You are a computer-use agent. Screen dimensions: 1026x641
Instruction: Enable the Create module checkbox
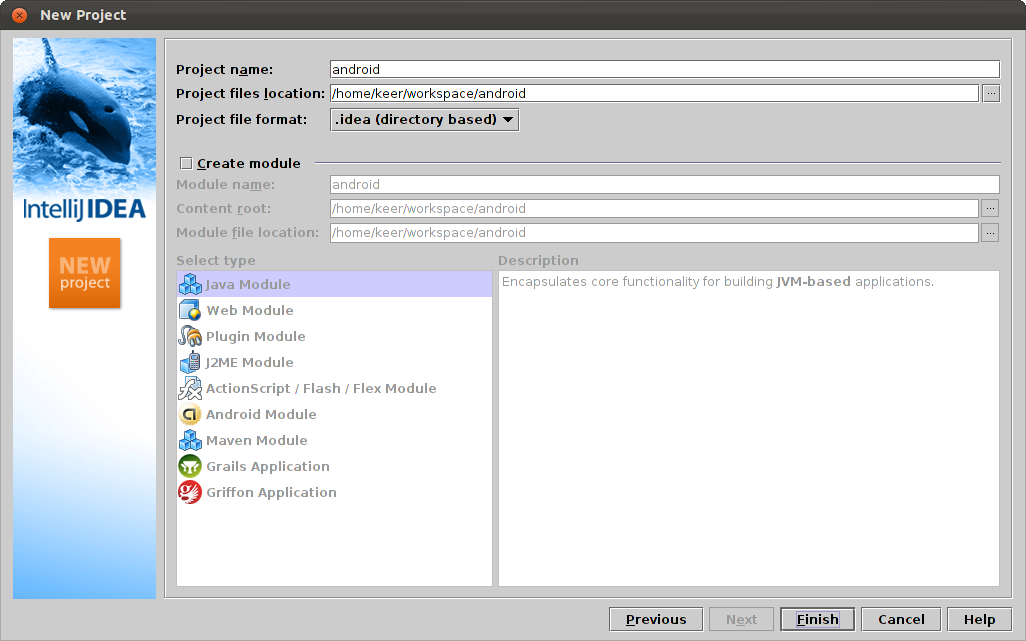(x=185, y=162)
